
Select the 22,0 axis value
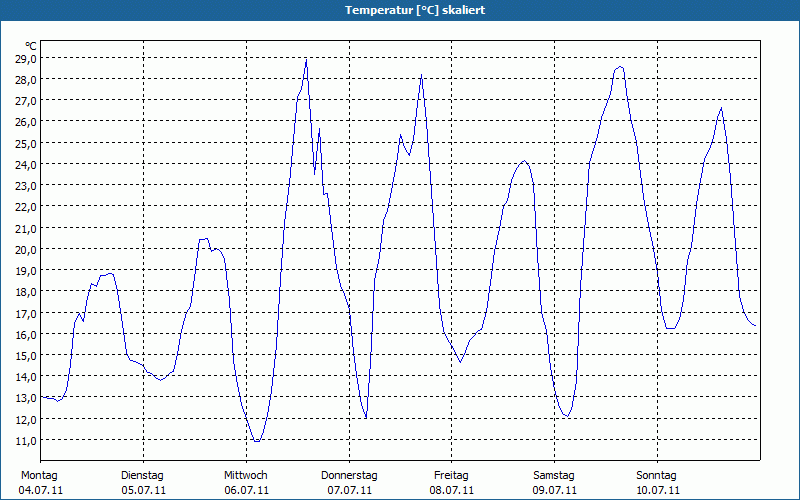point(26,207)
